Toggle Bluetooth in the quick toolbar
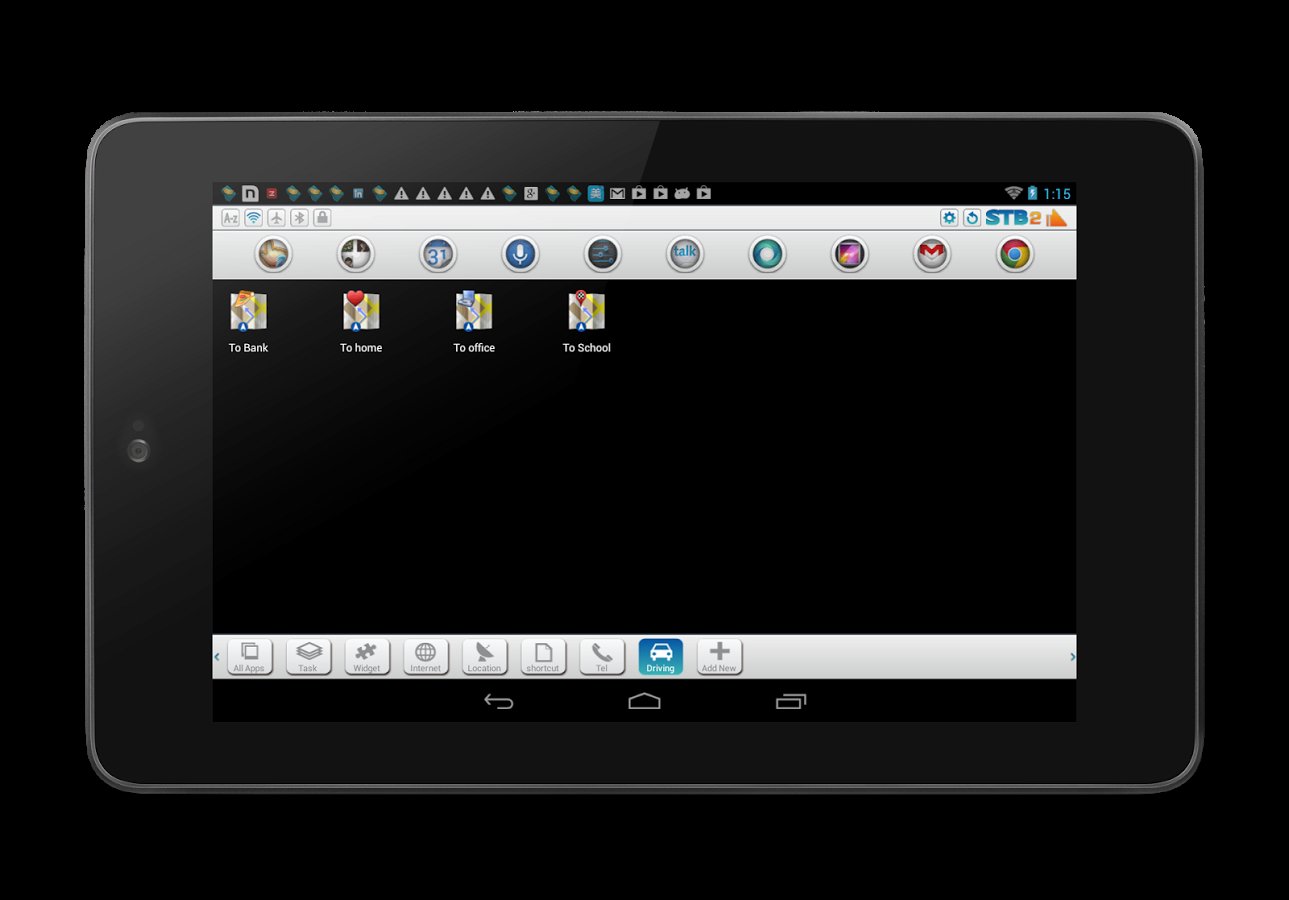This screenshot has height=900, width=1289. pos(299,218)
